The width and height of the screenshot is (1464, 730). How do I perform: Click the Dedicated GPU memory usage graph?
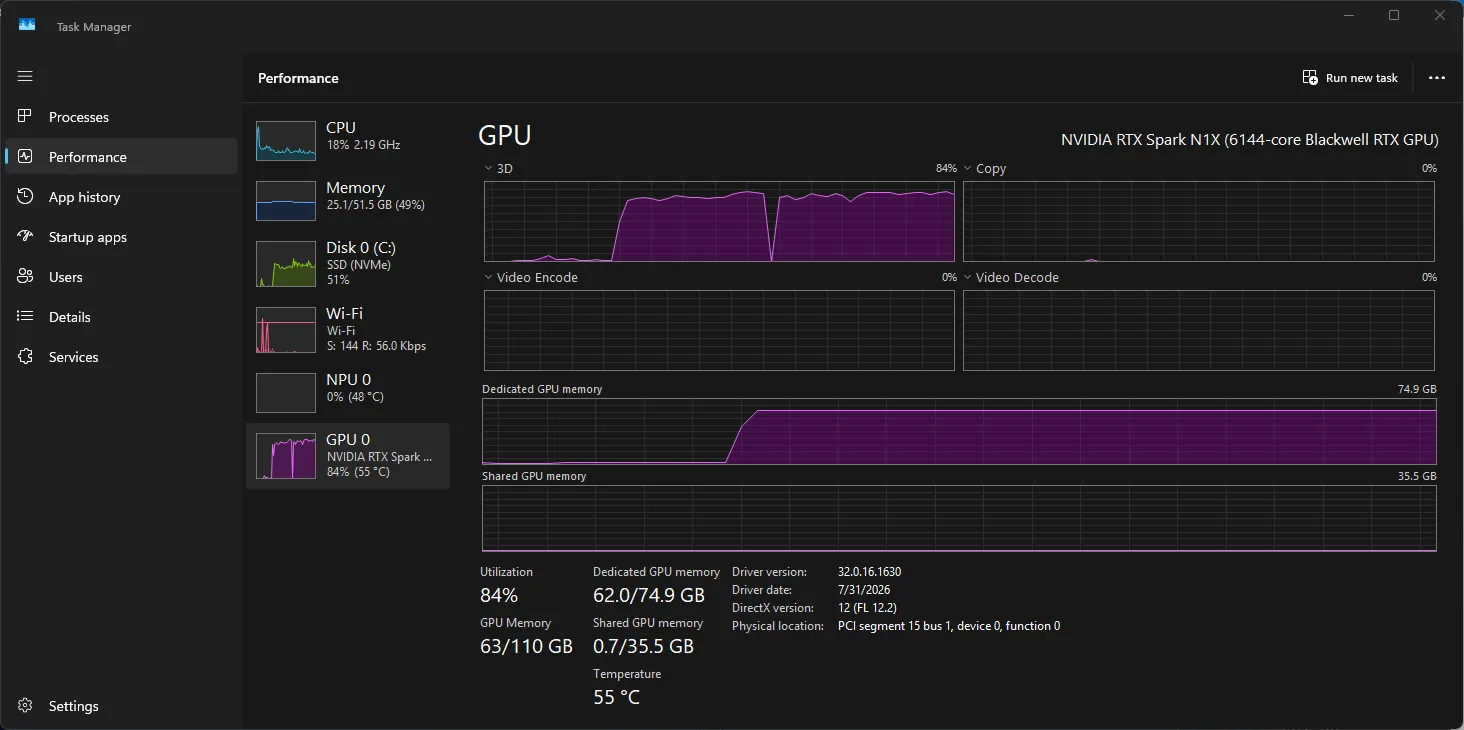(959, 431)
